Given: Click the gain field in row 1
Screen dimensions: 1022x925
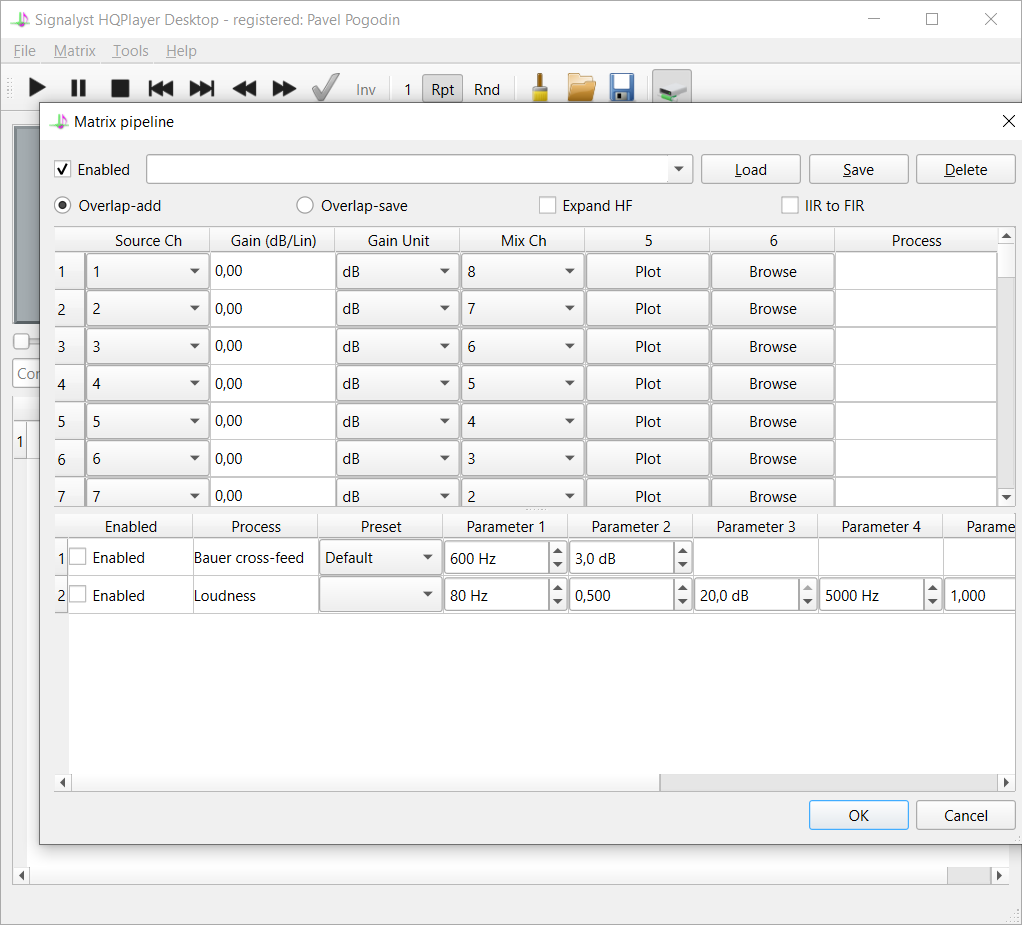Looking at the screenshot, I should [x=272, y=271].
